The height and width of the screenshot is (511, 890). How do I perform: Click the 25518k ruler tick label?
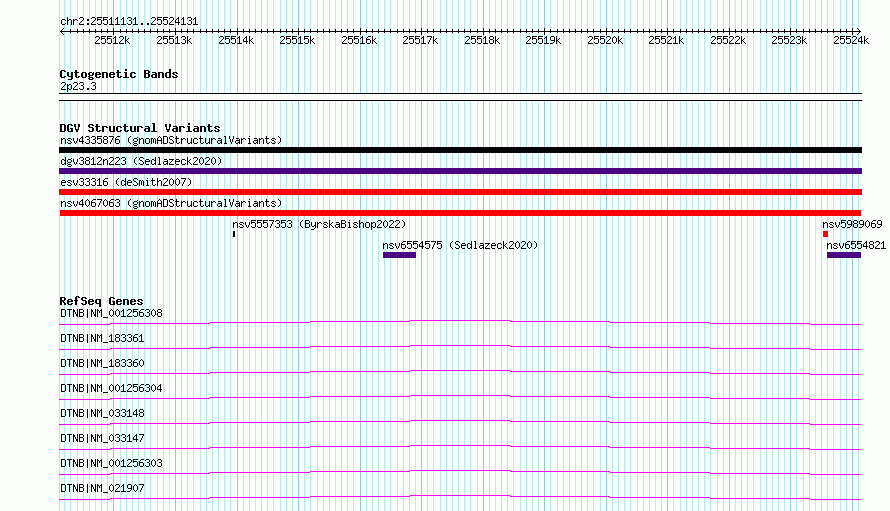482,40
